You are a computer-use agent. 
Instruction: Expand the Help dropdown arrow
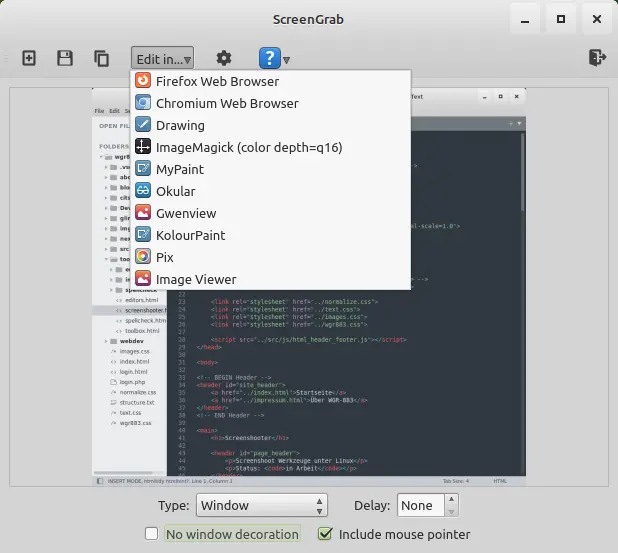pos(287,60)
